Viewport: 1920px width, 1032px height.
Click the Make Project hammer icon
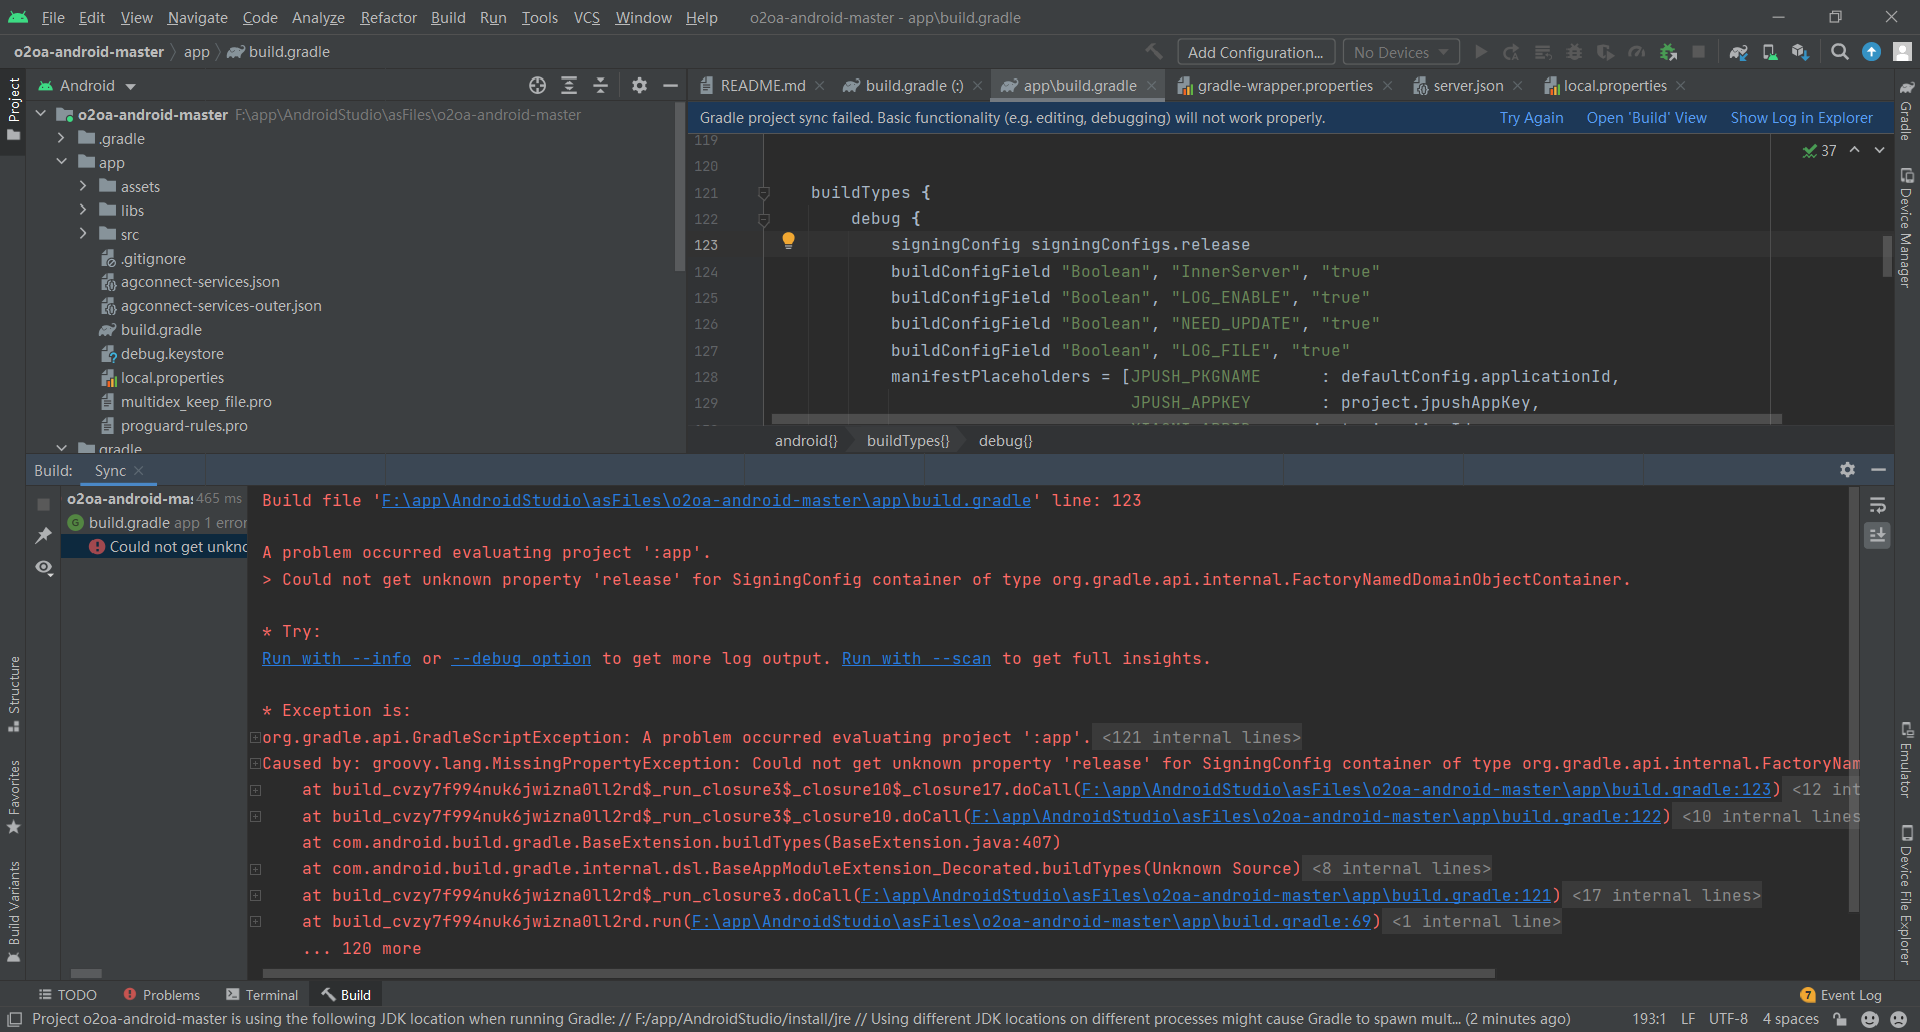pos(1154,52)
